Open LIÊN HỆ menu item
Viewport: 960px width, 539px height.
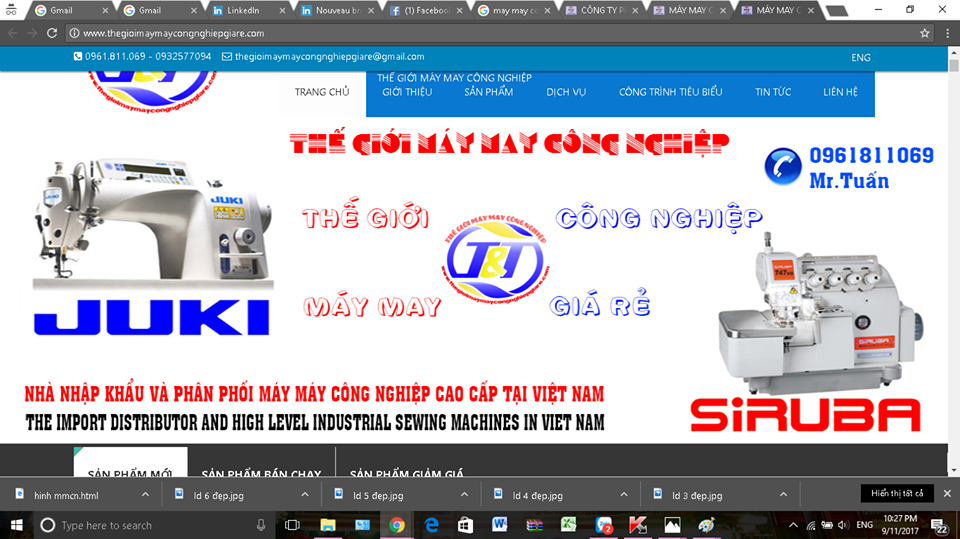[840, 92]
